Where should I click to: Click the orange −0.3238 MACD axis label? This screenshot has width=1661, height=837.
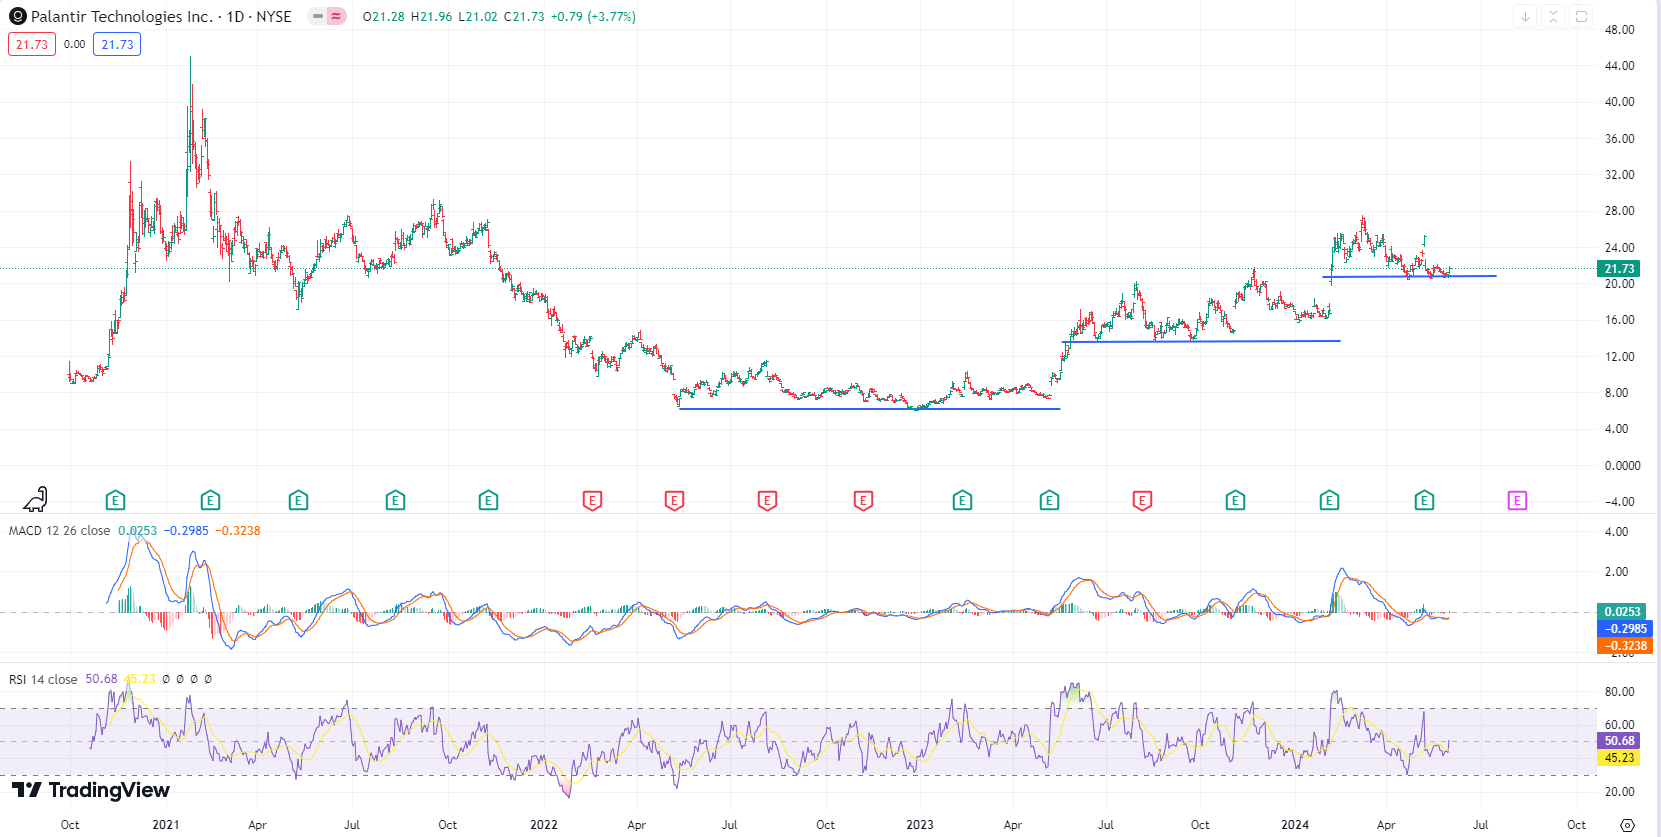click(1625, 645)
